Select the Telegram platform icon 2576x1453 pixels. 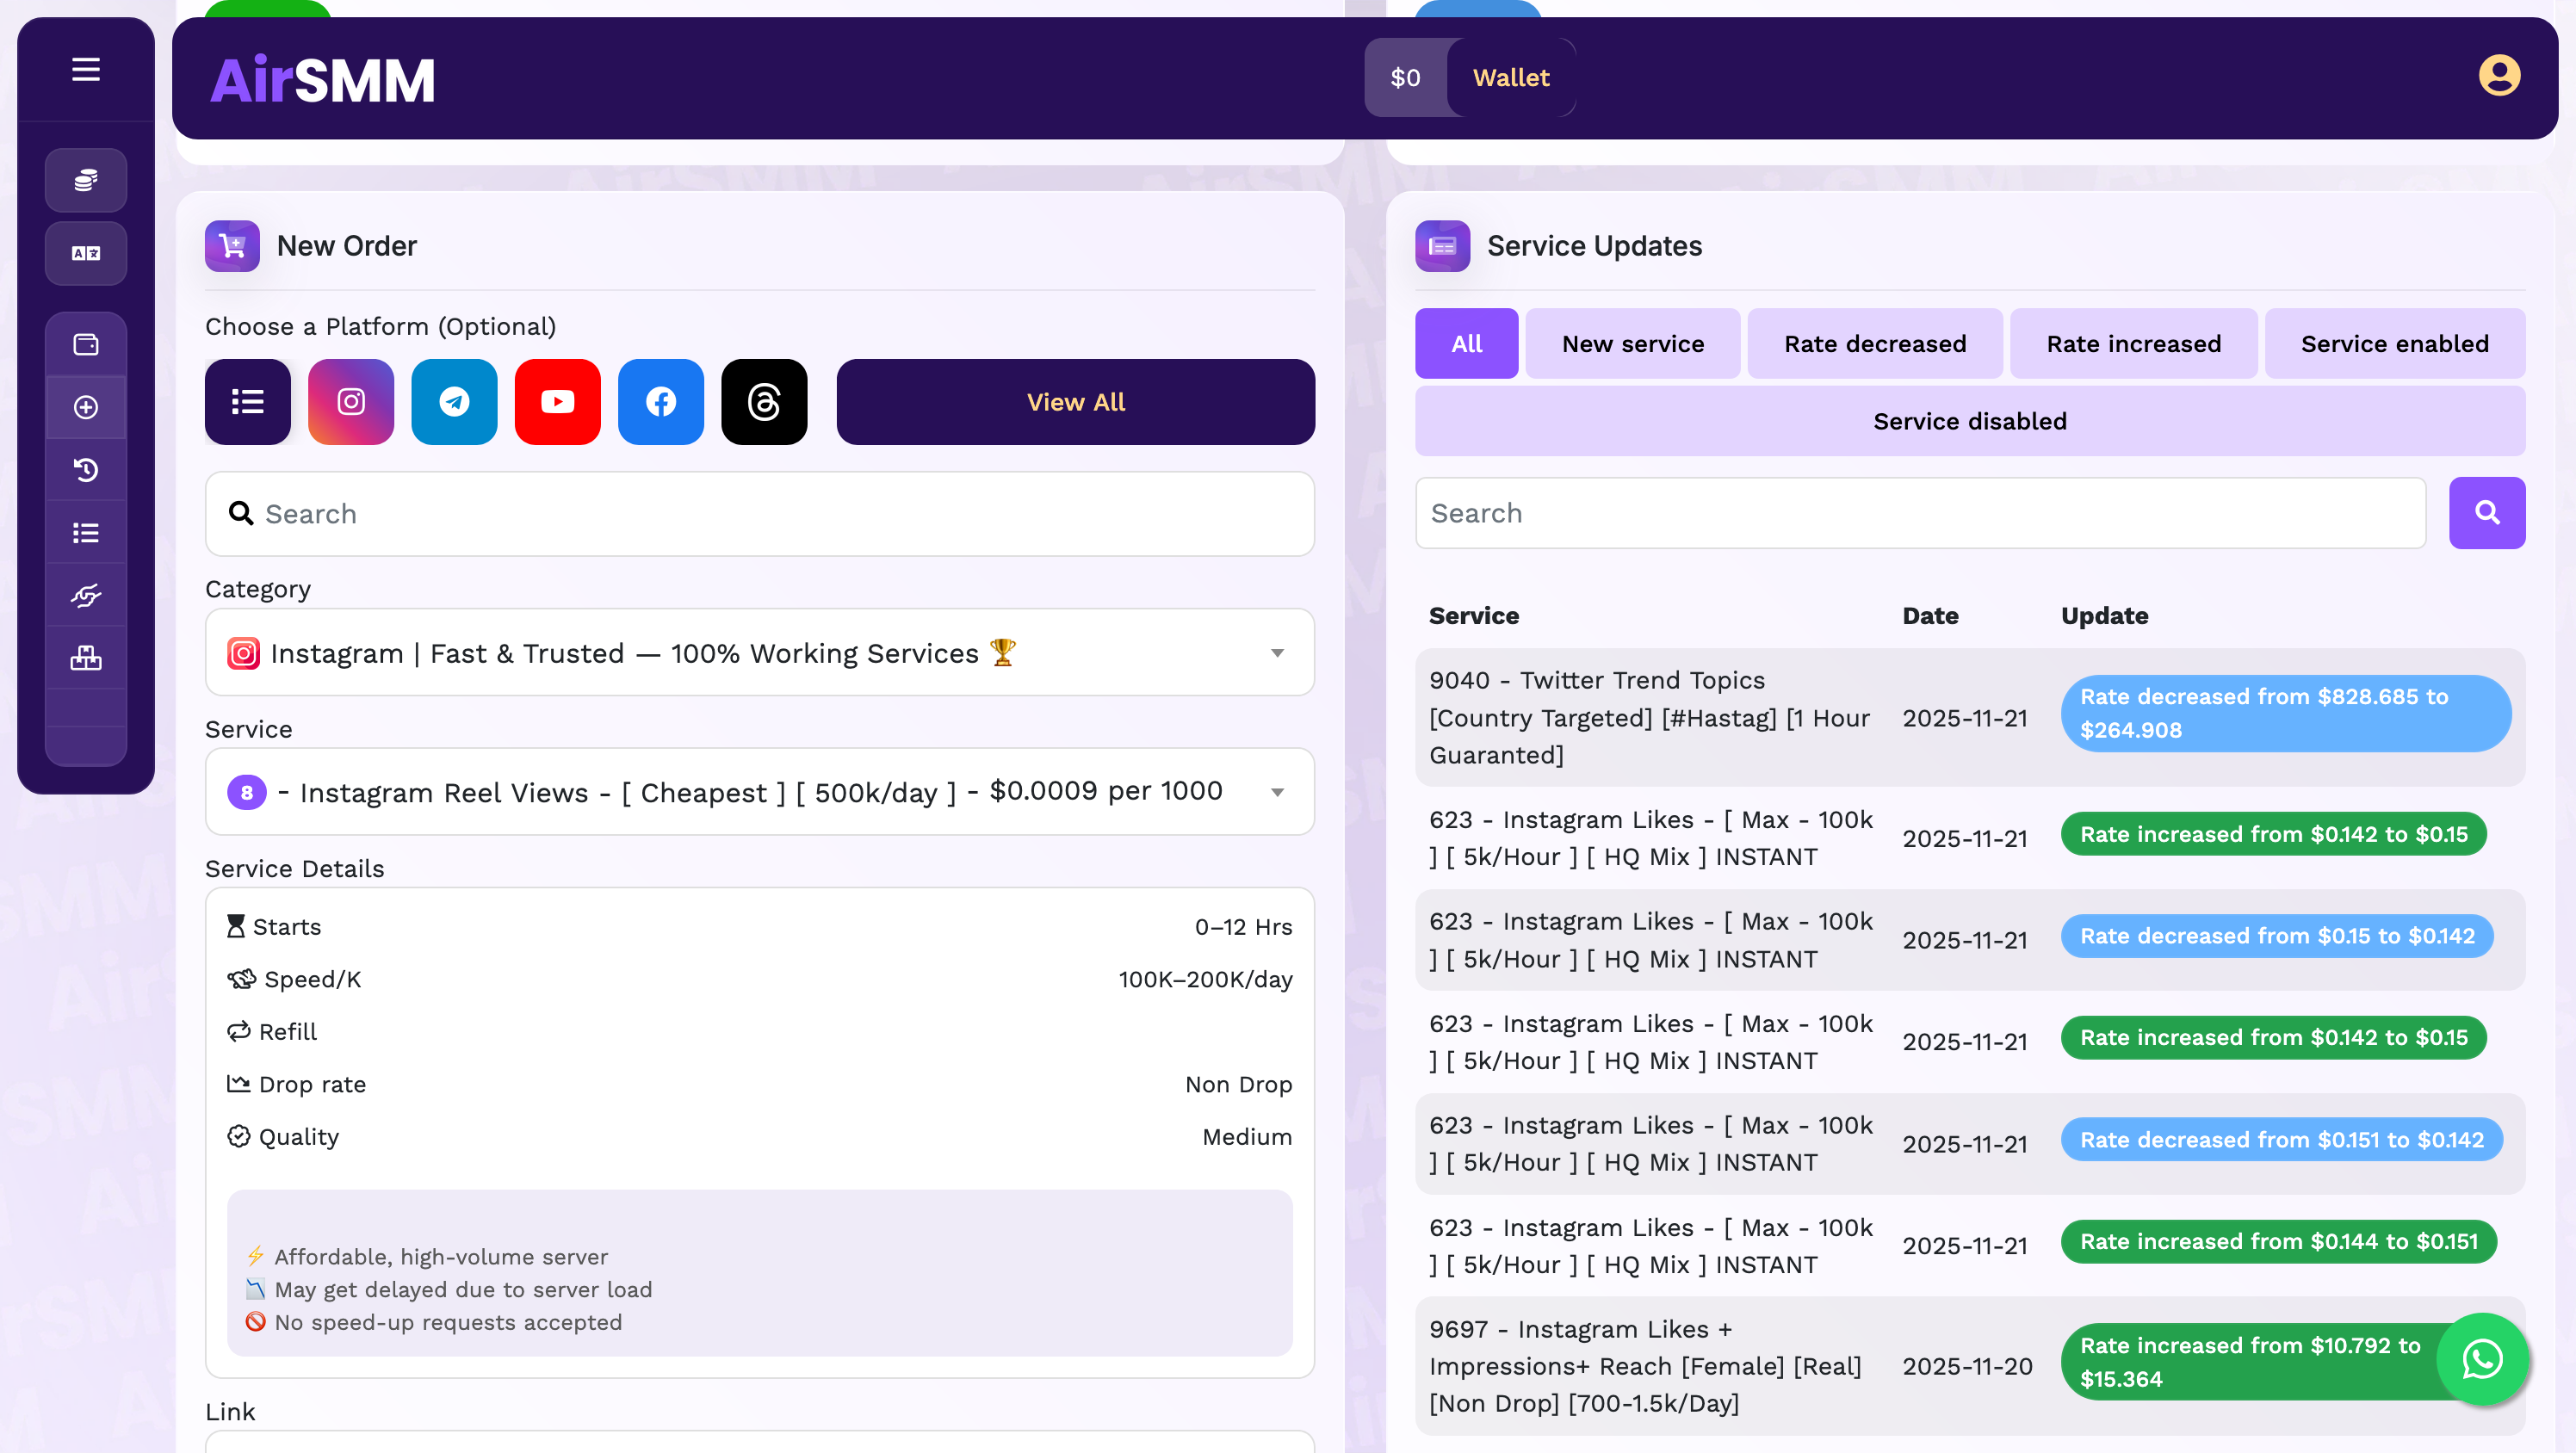click(x=454, y=402)
